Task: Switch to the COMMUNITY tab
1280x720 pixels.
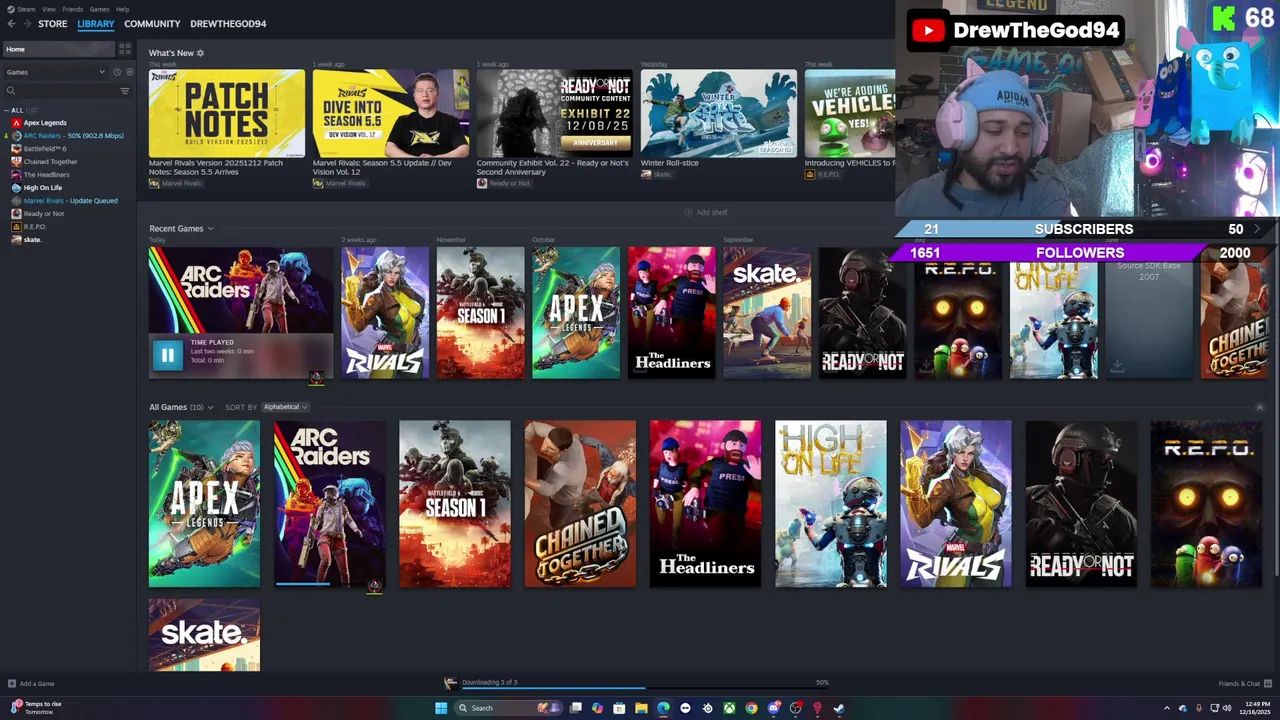Action: coord(152,24)
